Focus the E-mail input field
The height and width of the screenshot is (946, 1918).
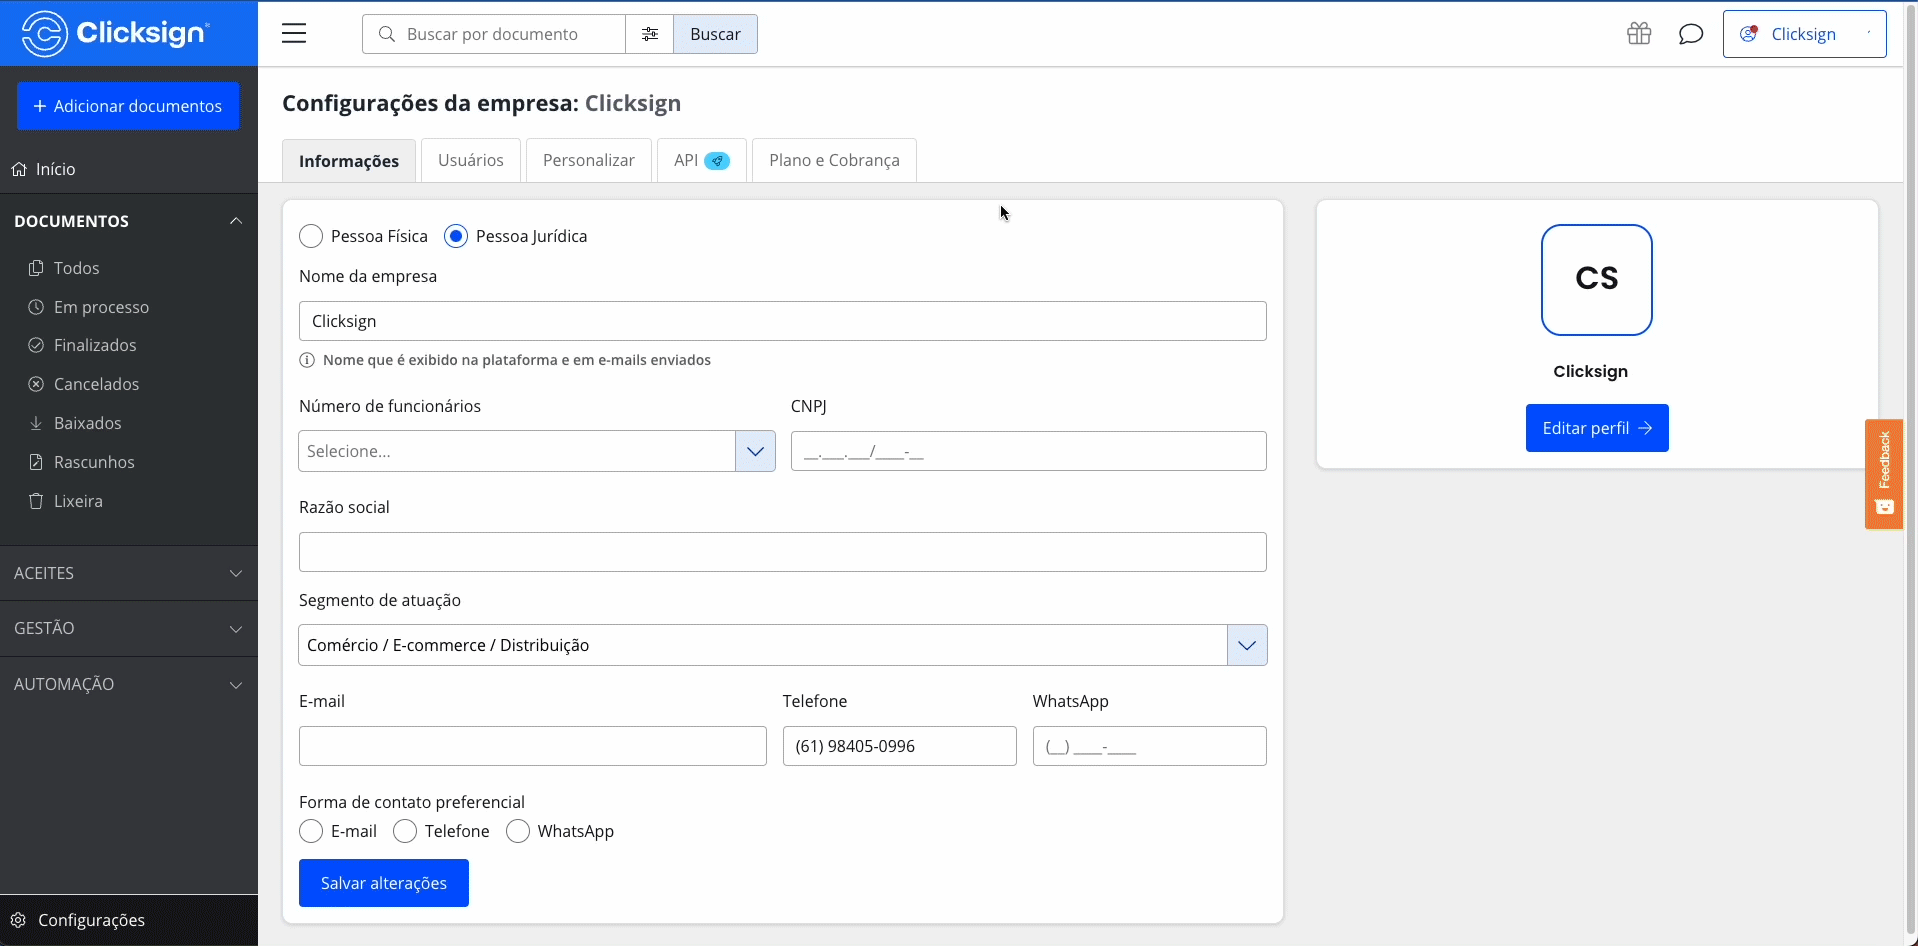533,746
